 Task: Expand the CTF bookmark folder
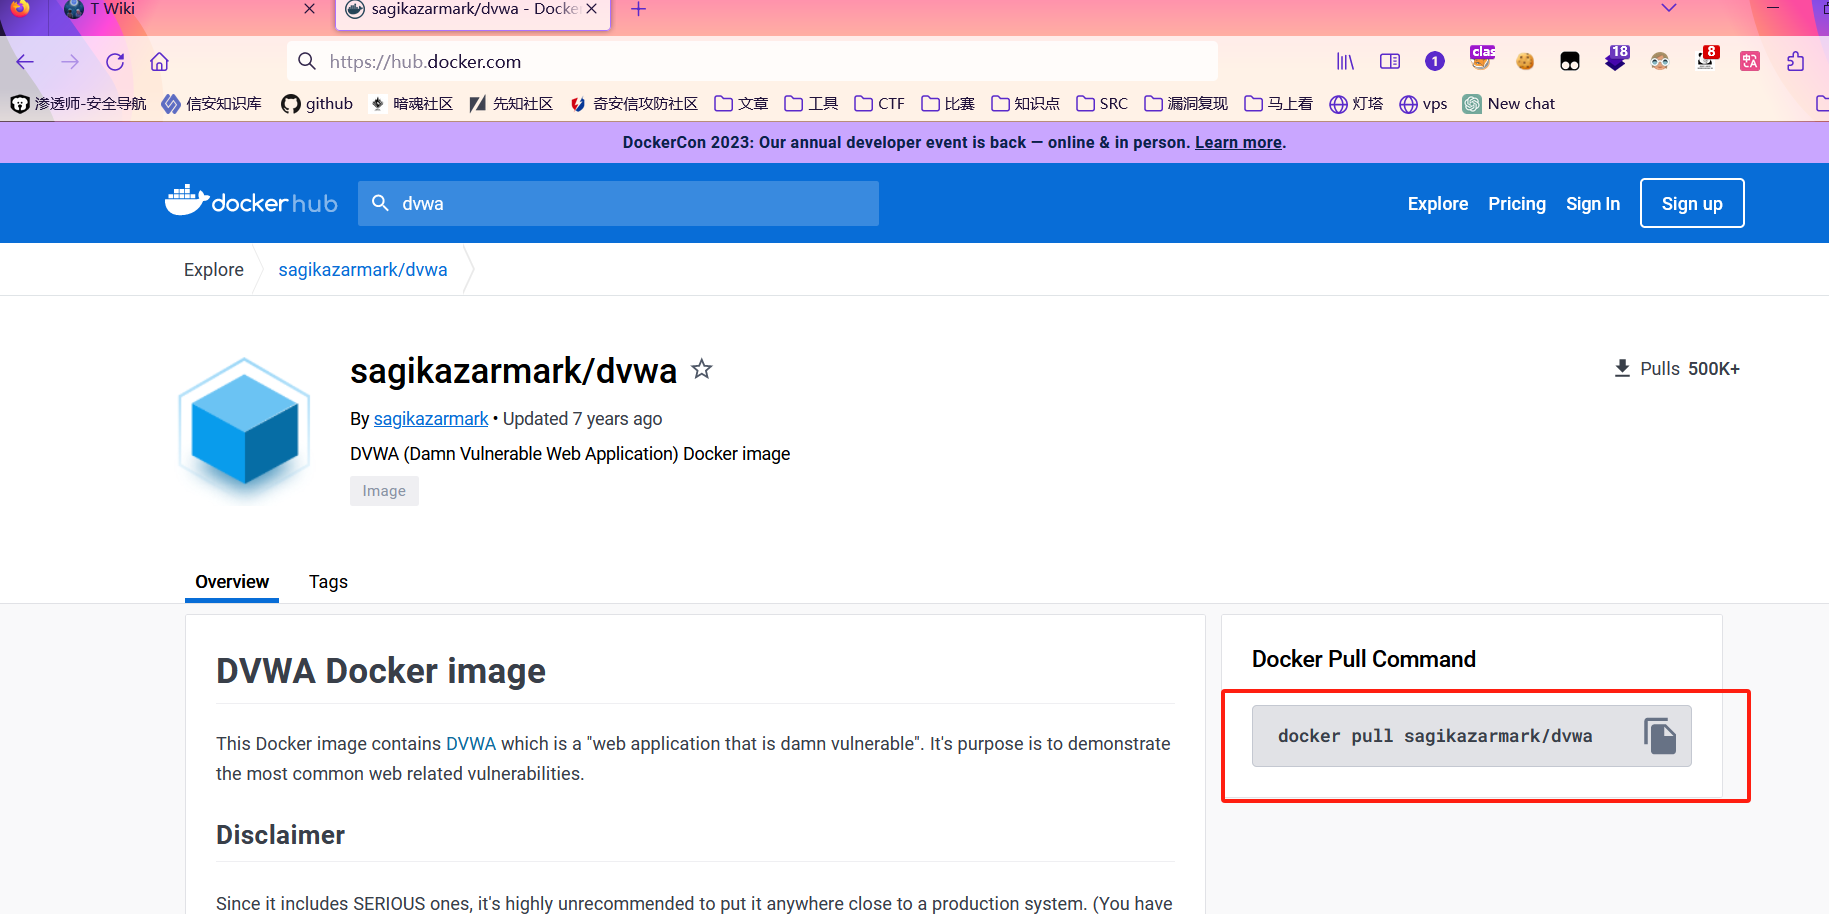coord(879,104)
